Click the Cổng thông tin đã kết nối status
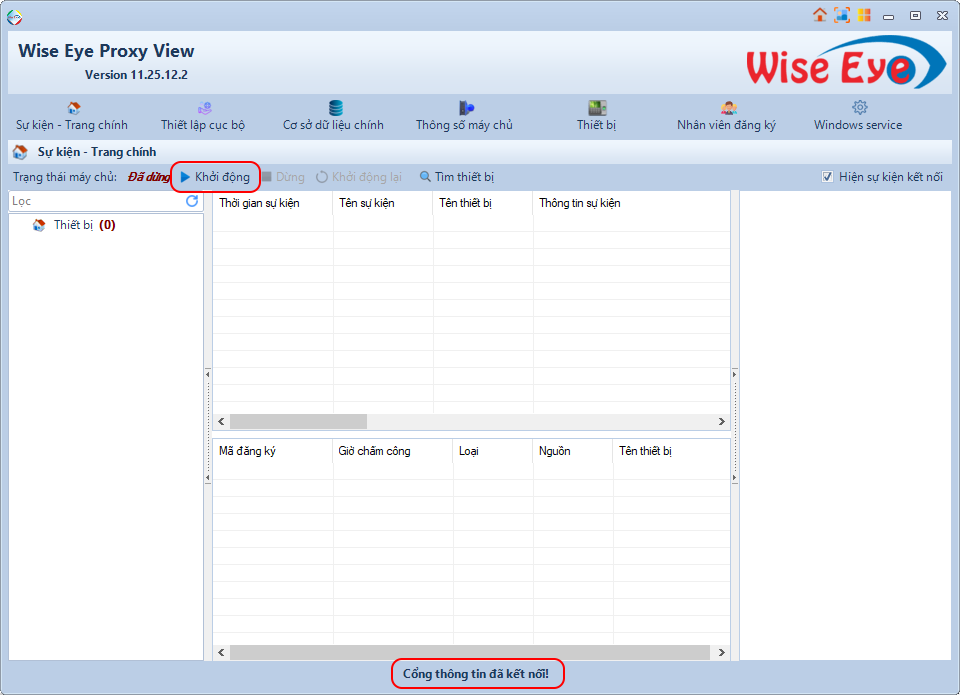960x695 pixels. [x=477, y=675]
